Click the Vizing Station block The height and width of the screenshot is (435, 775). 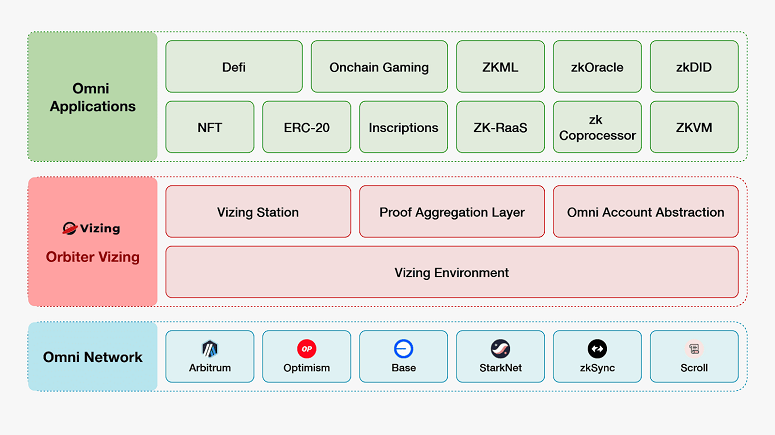258,212
